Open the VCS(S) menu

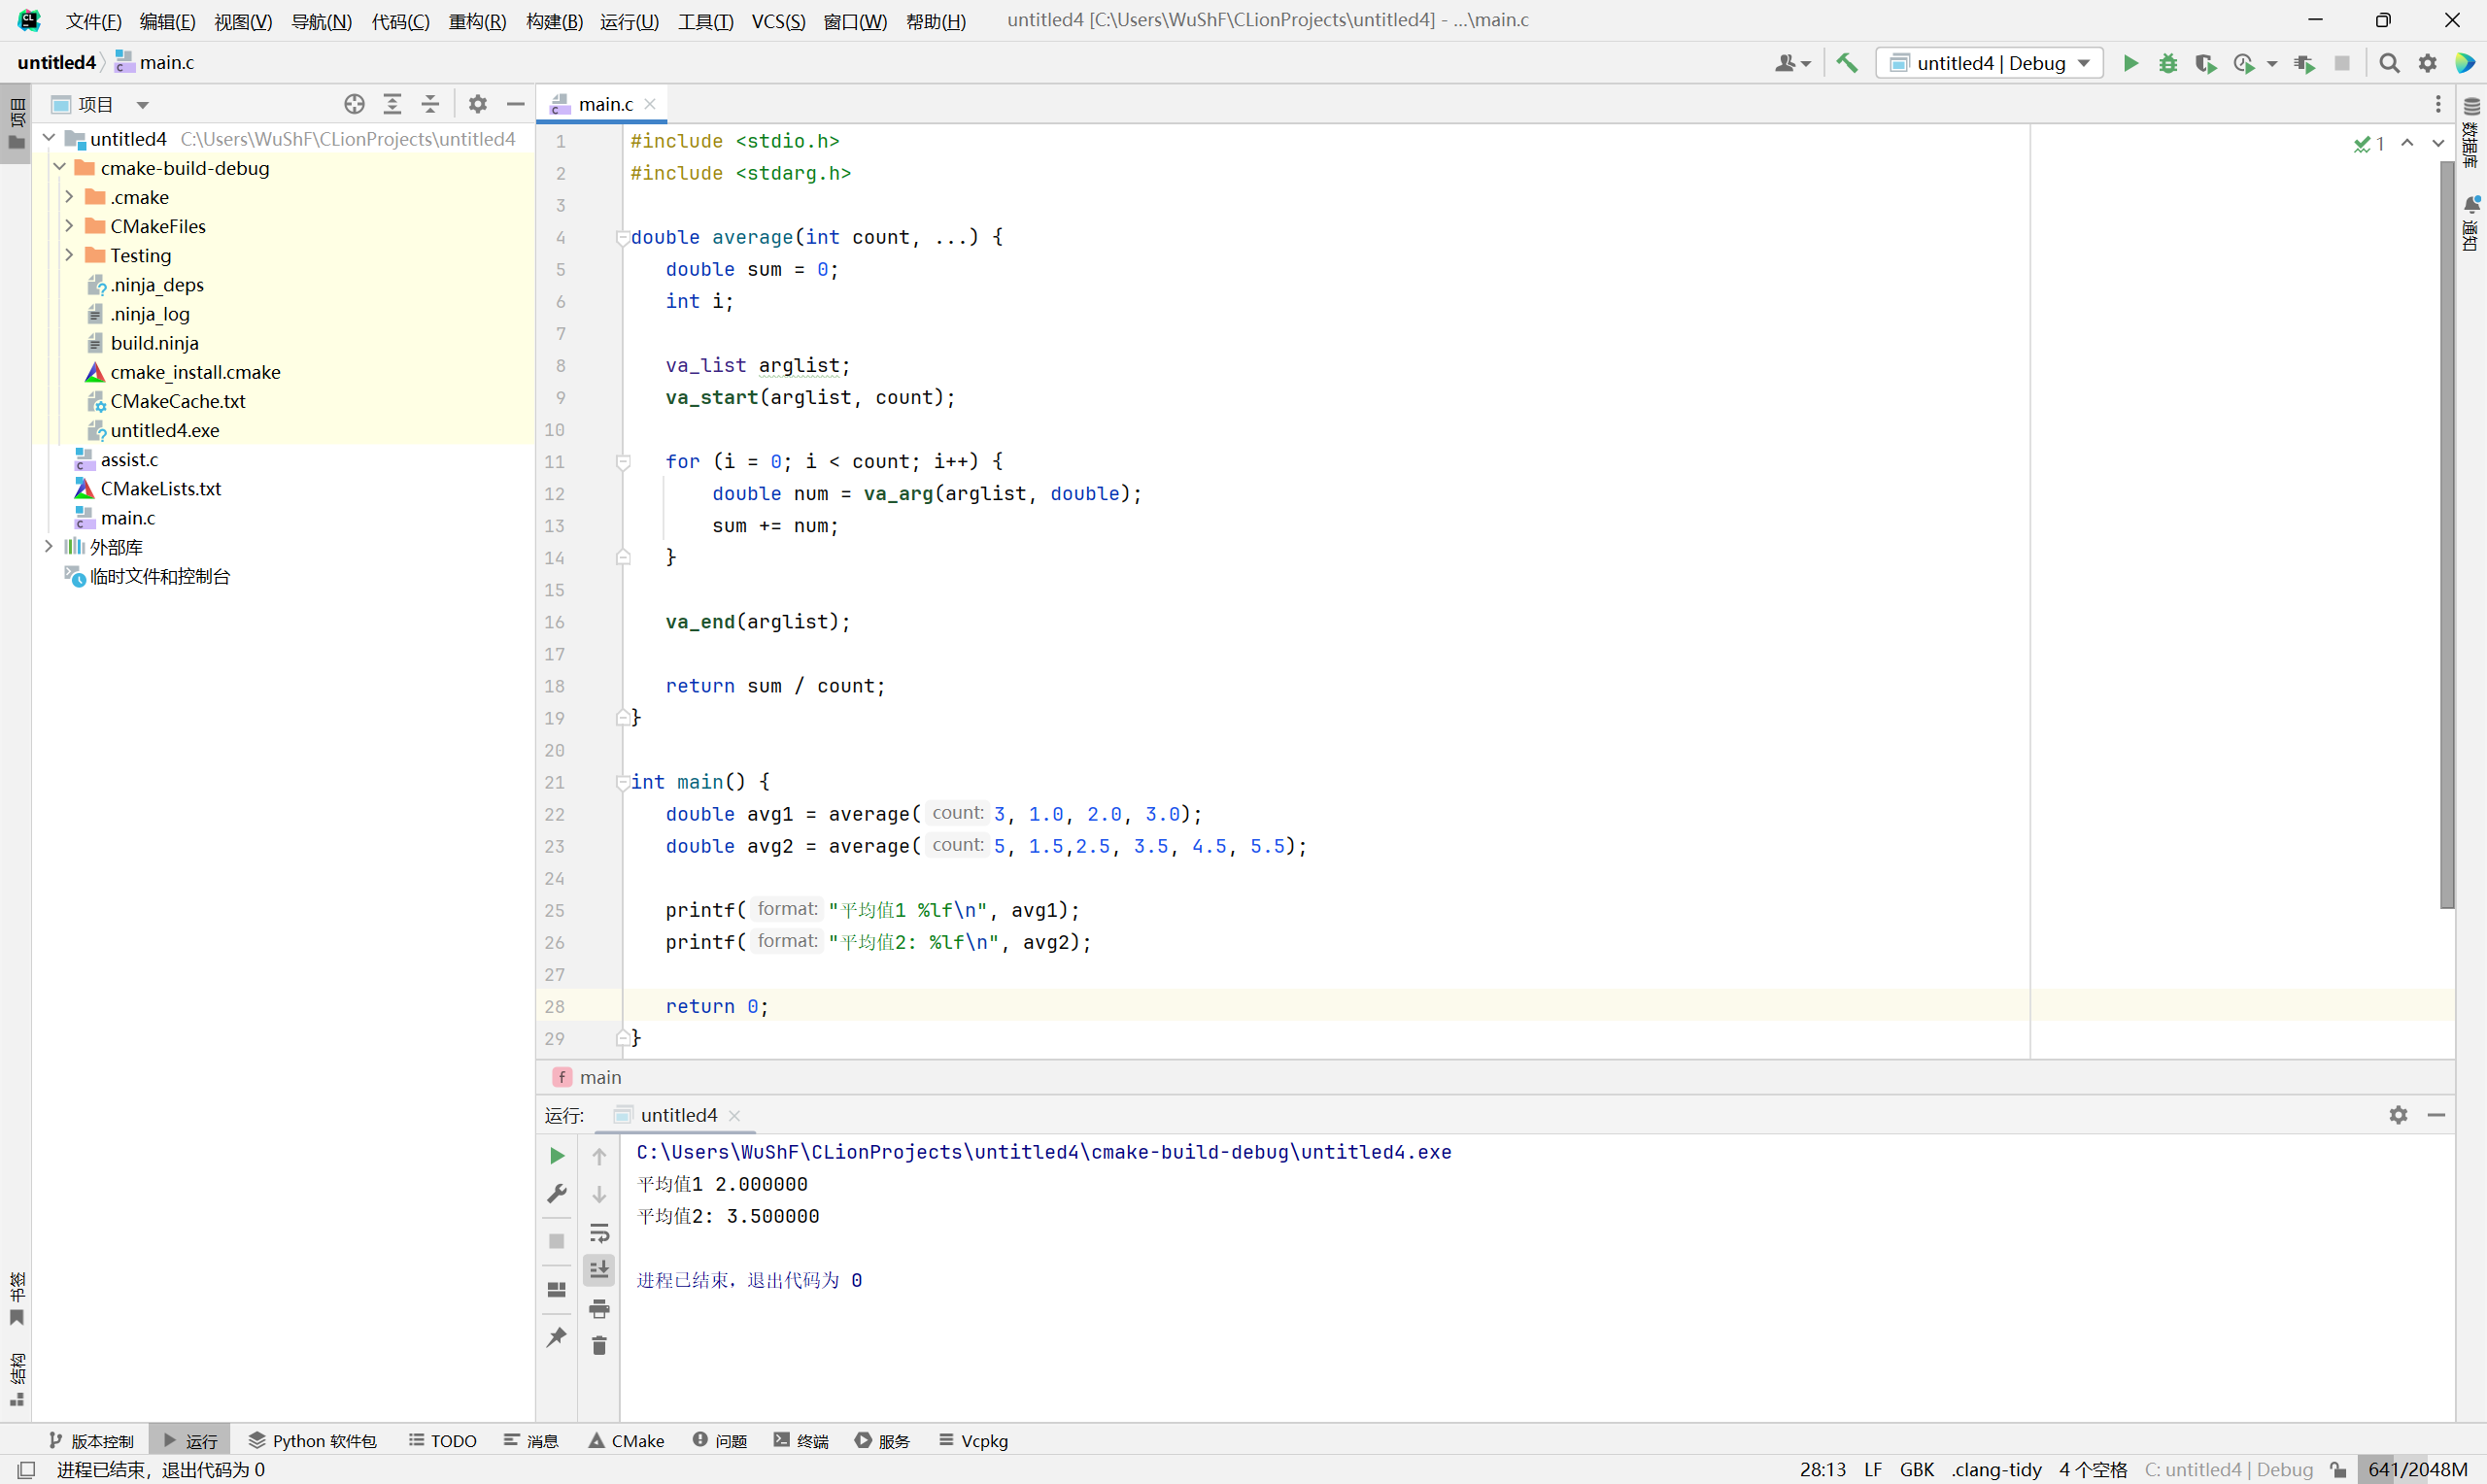pos(778,21)
